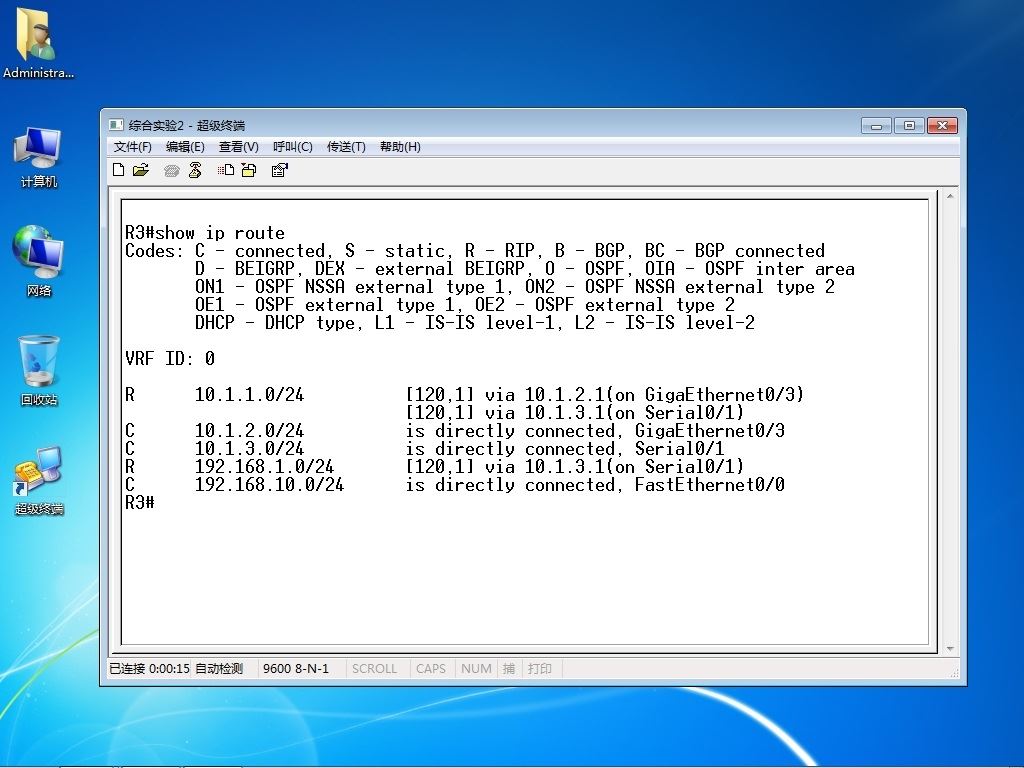Select the 计算机 desktop icon
Screen dimensions: 1024x768
pyautogui.click(x=38, y=159)
